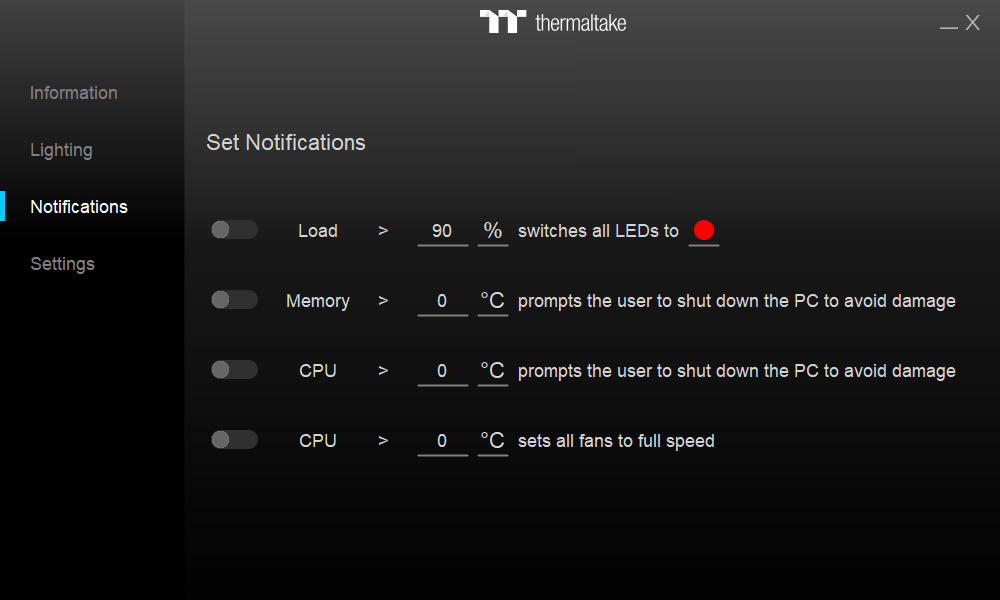Change the °C unit on Memory row
1000x600 pixels.
(493, 302)
